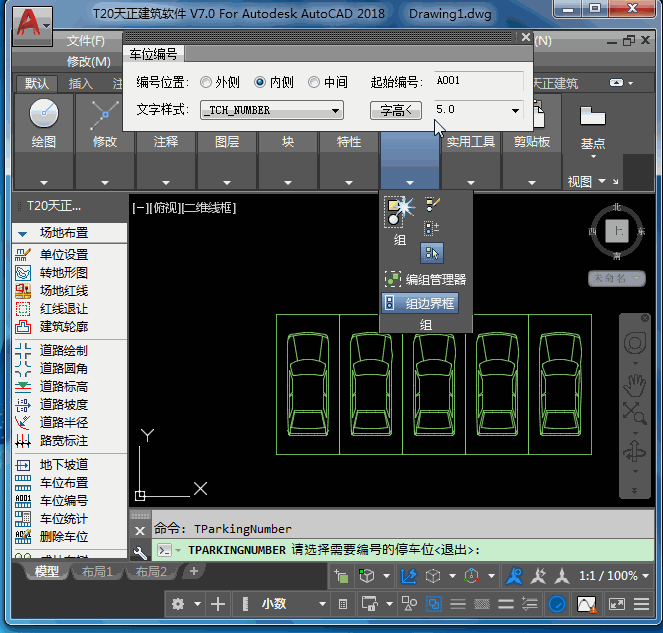The height and width of the screenshot is (633, 663).
Task: Select the 中间 radio option
Action: 314,82
